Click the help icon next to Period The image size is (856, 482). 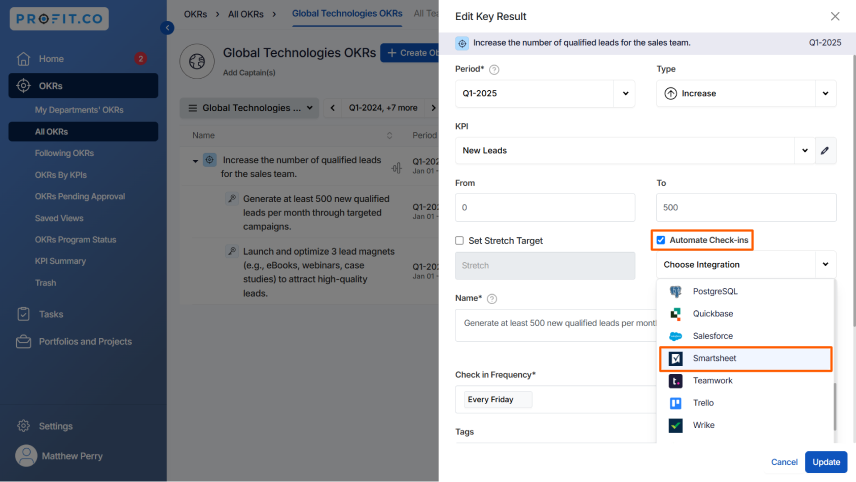494,69
